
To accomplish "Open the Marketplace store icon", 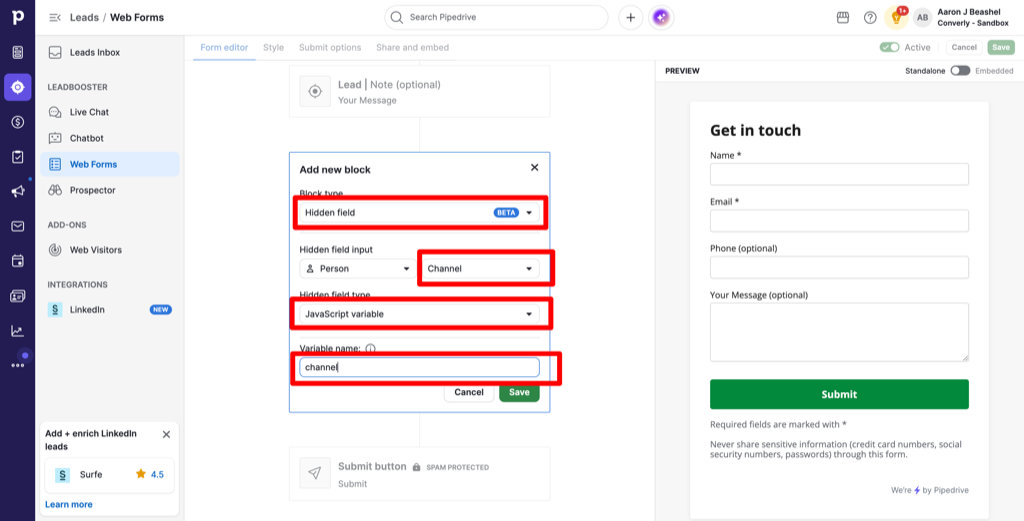I will (x=842, y=18).
